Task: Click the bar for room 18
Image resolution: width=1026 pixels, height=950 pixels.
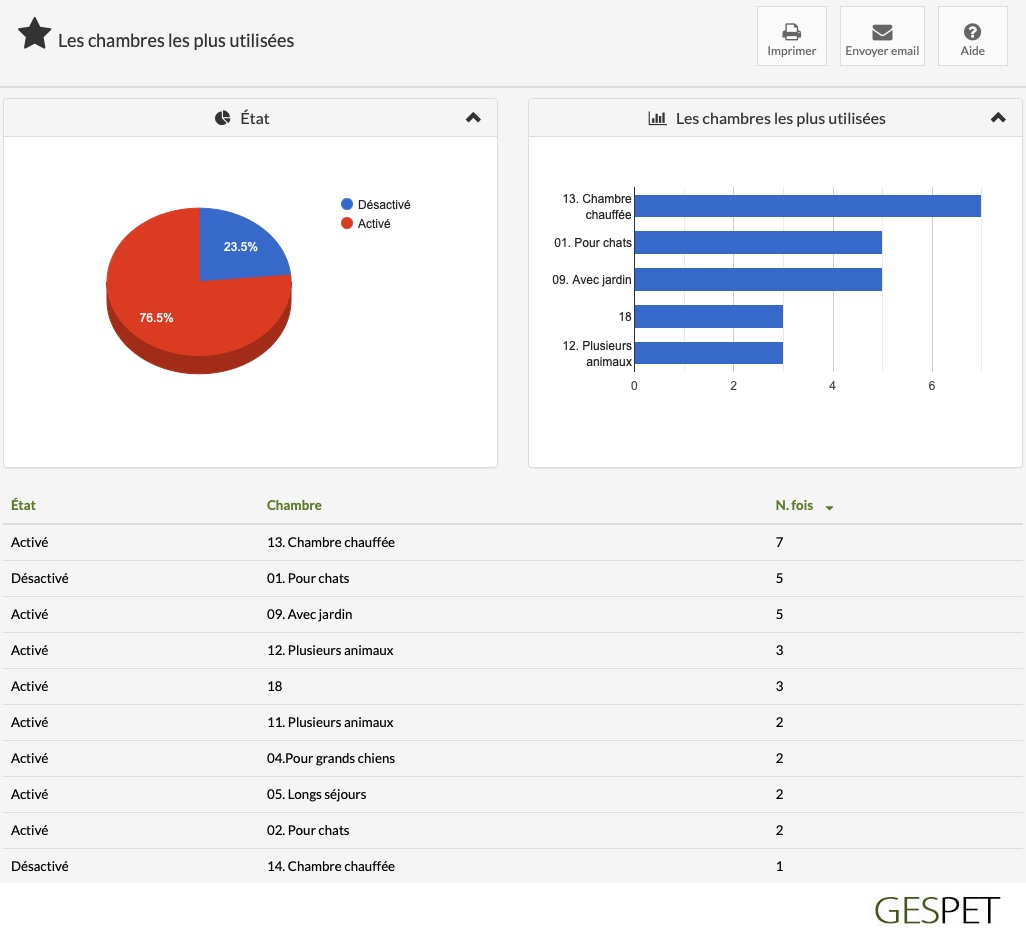Action: click(x=709, y=317)
